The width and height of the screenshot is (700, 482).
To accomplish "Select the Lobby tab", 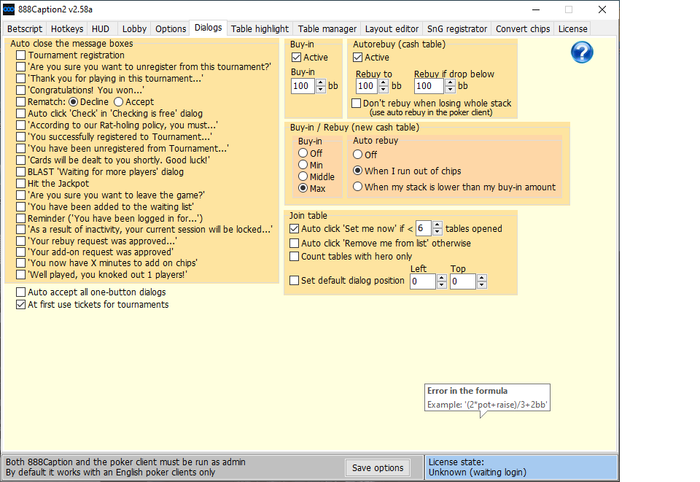I will (x=134, y=29).
